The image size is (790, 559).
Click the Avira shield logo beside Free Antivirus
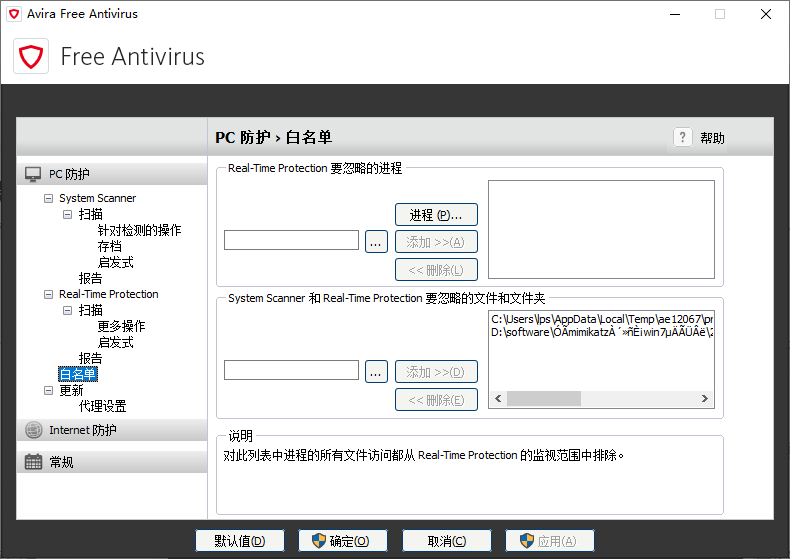tap(31, 56)
